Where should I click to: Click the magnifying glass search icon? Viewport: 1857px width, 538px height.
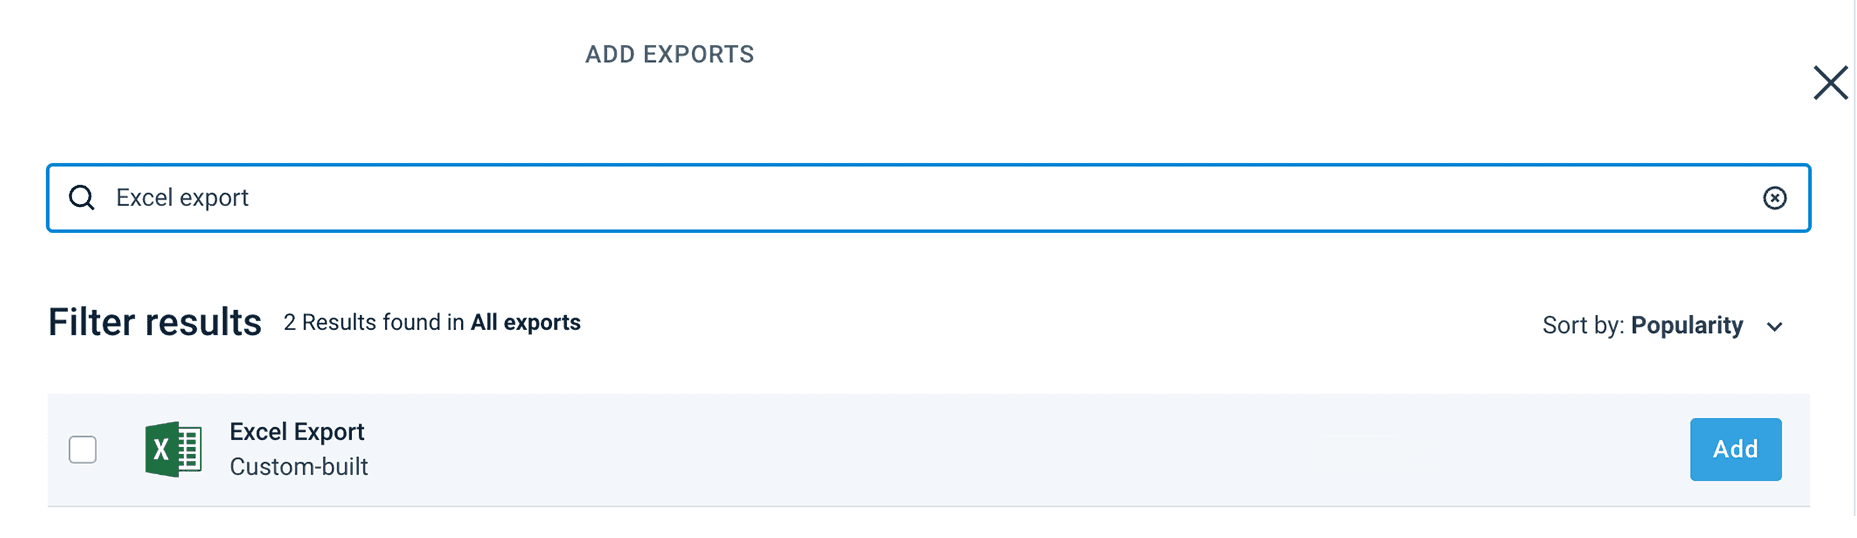pyautogui.click(x=82, y=198)
